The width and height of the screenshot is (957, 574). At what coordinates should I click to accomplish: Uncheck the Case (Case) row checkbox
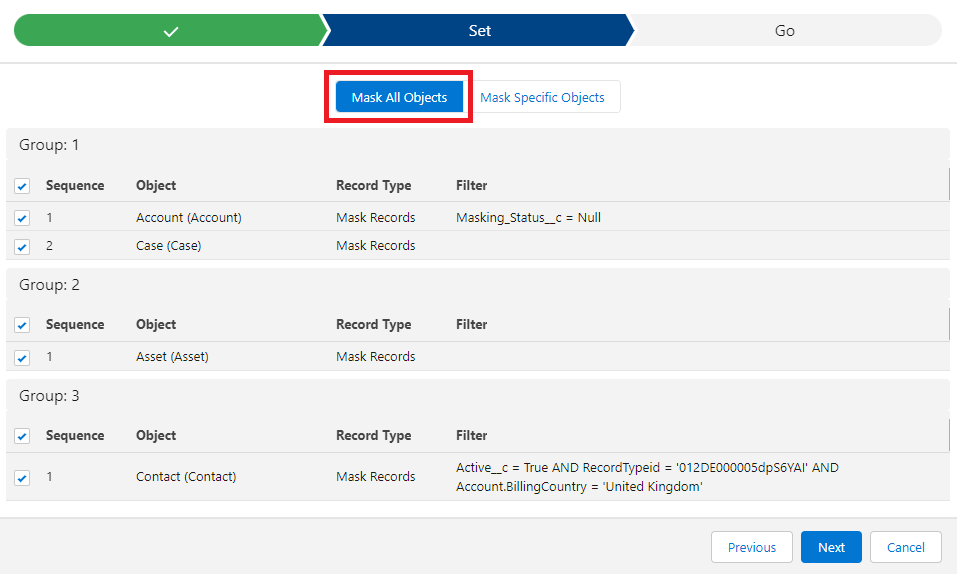[x=23, y=246]
